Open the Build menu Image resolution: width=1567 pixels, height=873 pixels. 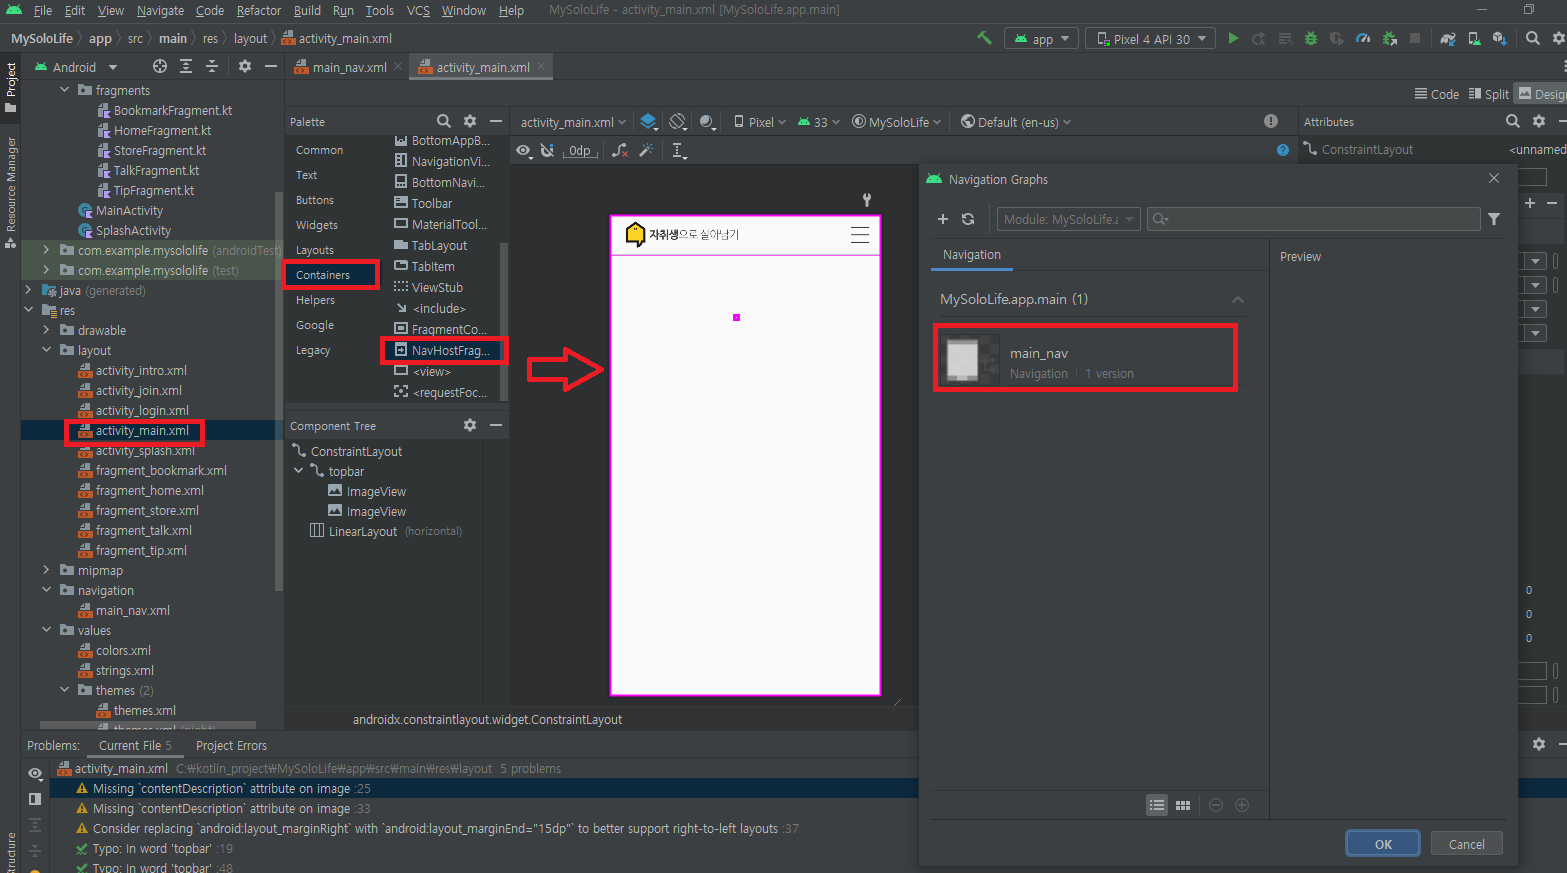click(x=307, y=10)
